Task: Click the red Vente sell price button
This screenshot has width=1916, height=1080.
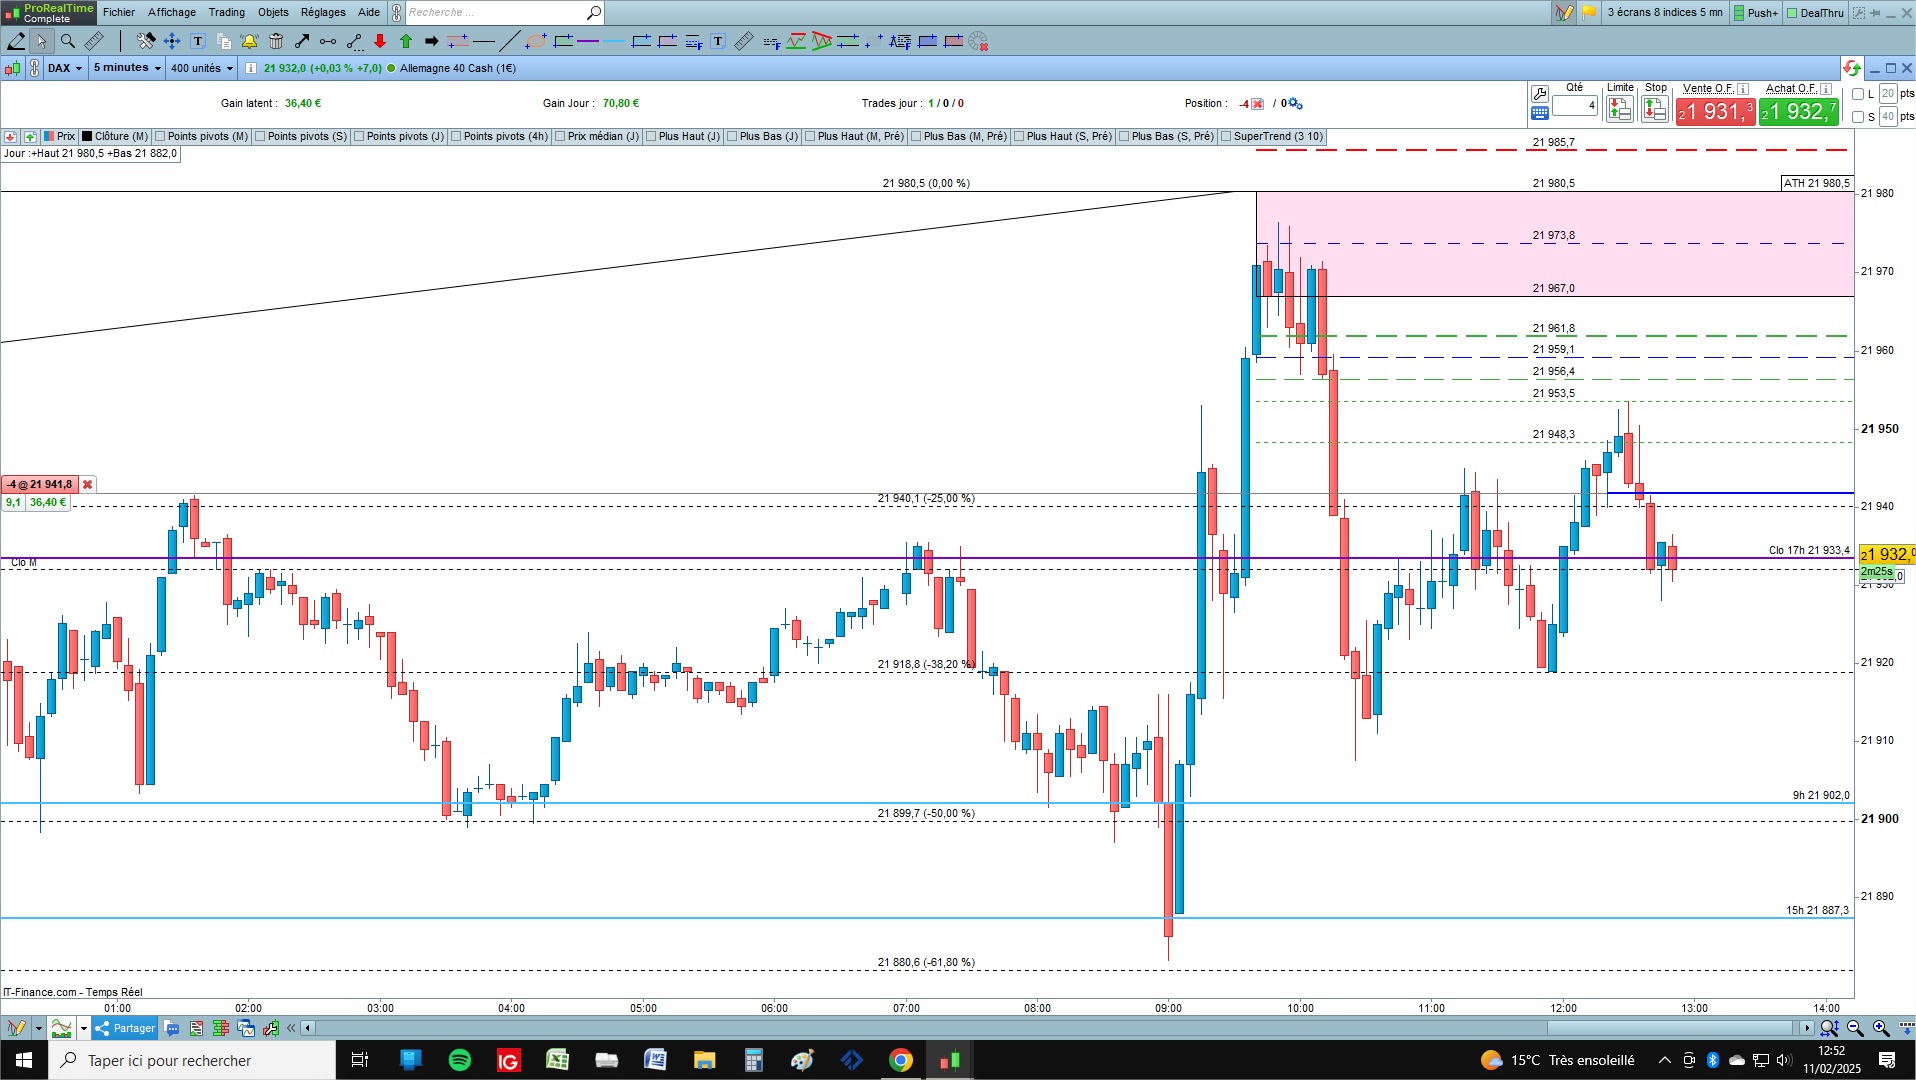Action: [x=1715, y=111]
